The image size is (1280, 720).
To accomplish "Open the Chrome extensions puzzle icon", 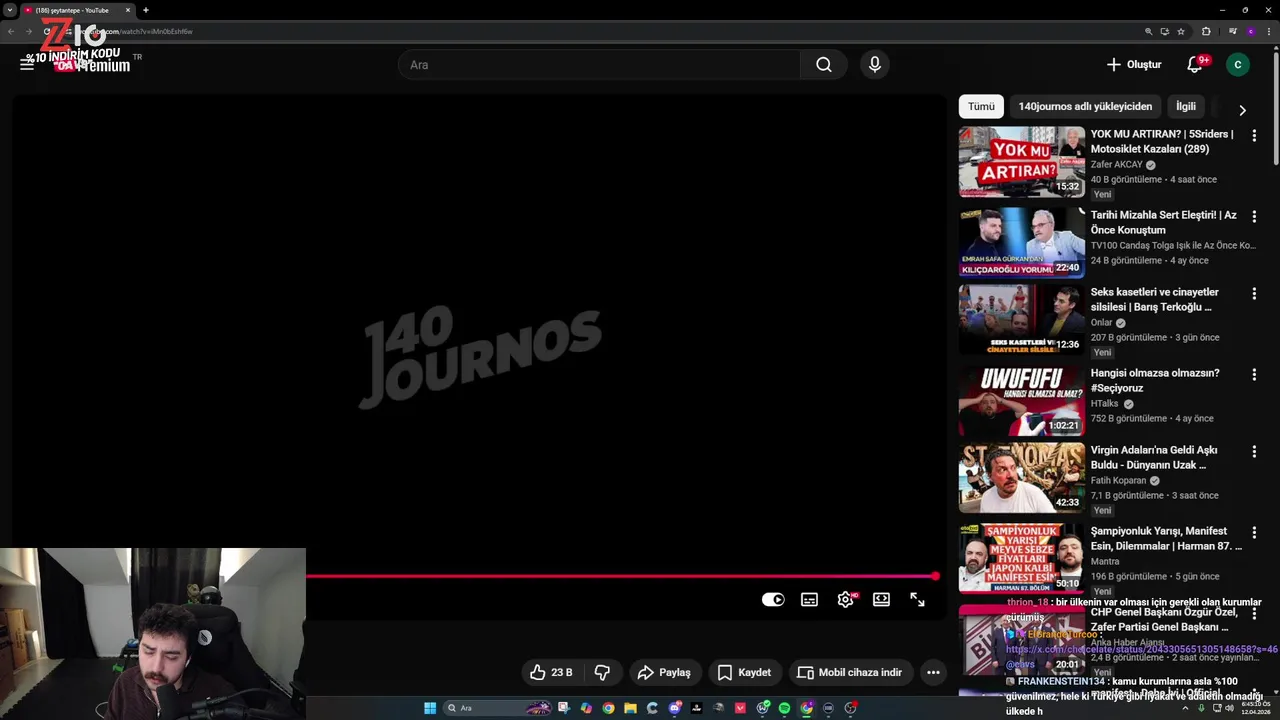I will click(x=1206, y=31).
